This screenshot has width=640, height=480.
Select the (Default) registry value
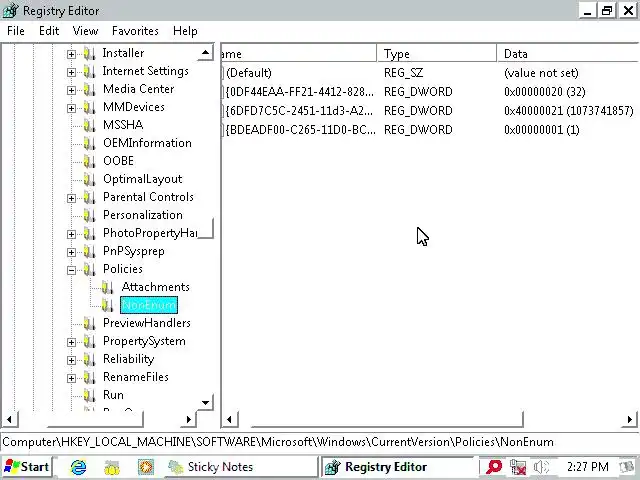248,73
